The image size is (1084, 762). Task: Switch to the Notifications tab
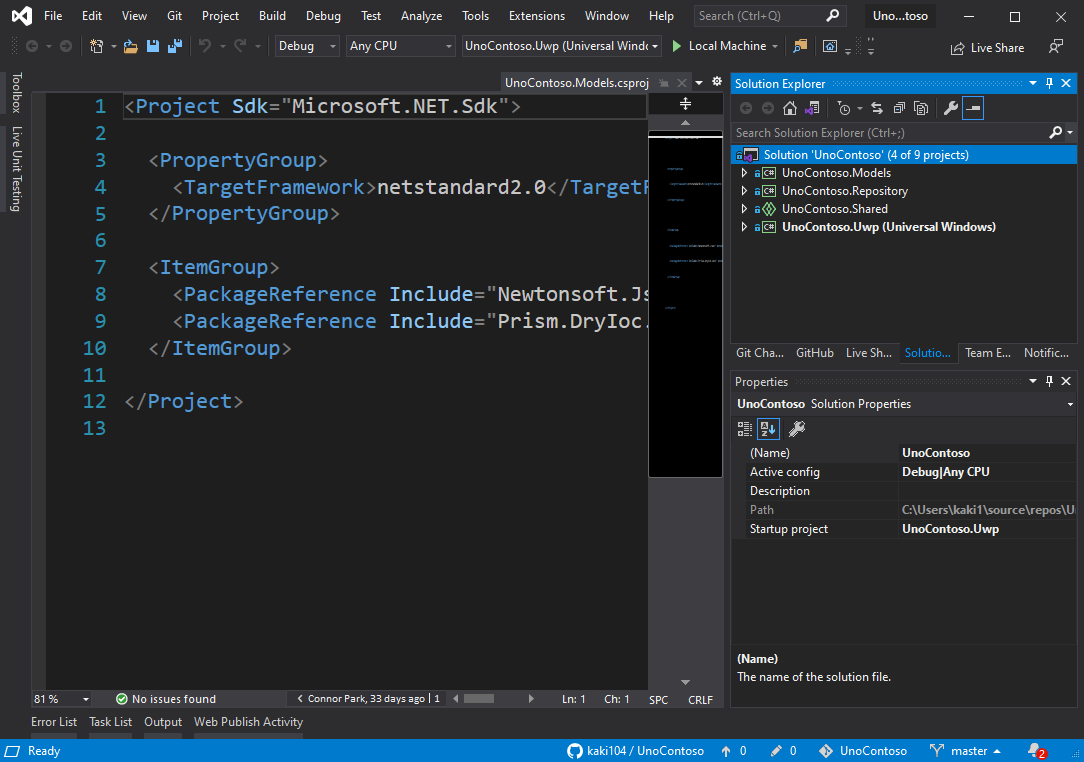(1046, 353)
